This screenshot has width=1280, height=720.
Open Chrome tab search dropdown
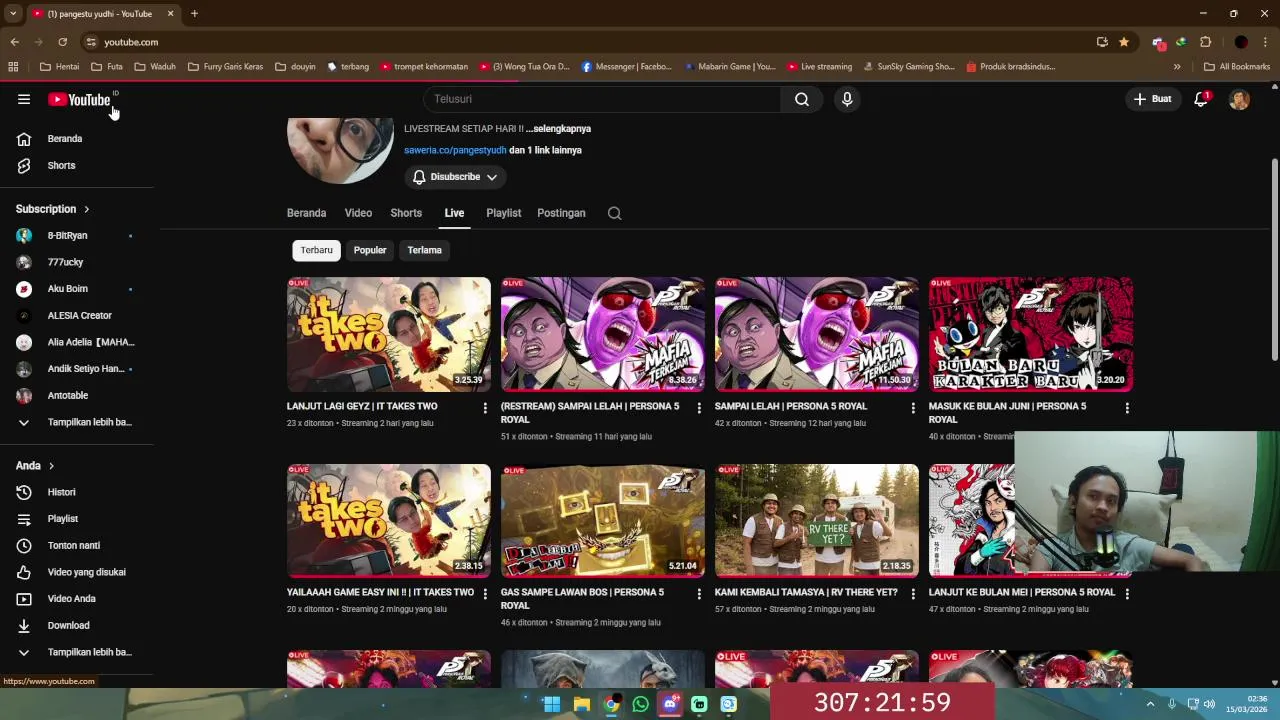coord(13,14)
